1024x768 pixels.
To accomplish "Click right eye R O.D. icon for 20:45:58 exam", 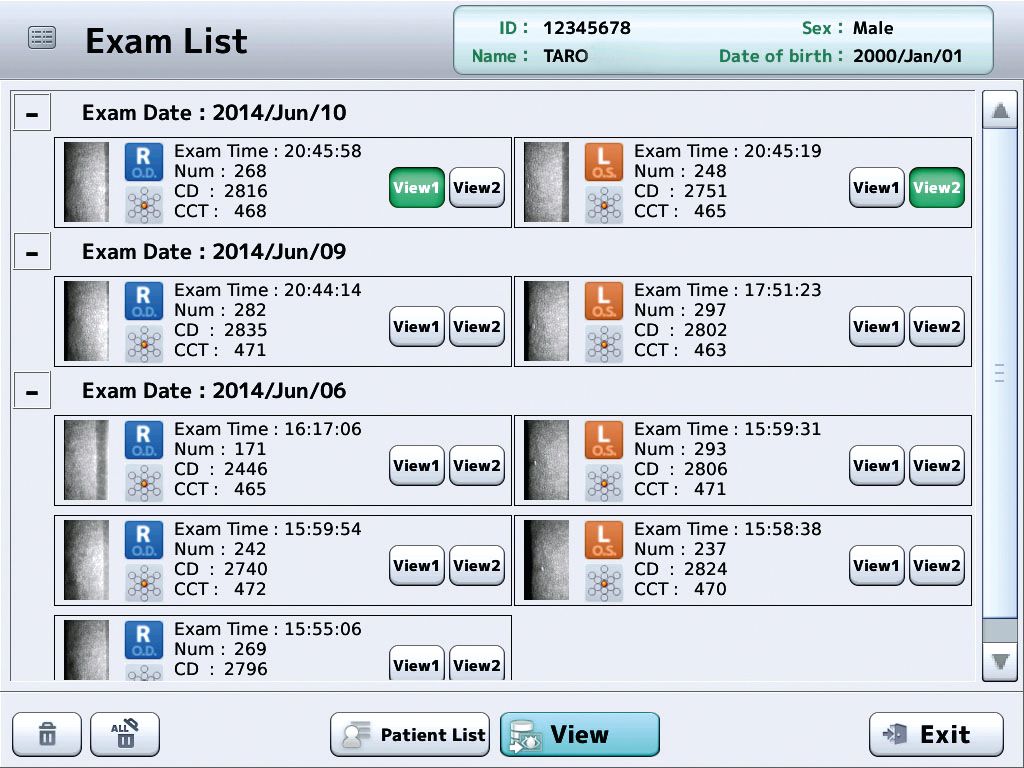I will click(143, 162).
